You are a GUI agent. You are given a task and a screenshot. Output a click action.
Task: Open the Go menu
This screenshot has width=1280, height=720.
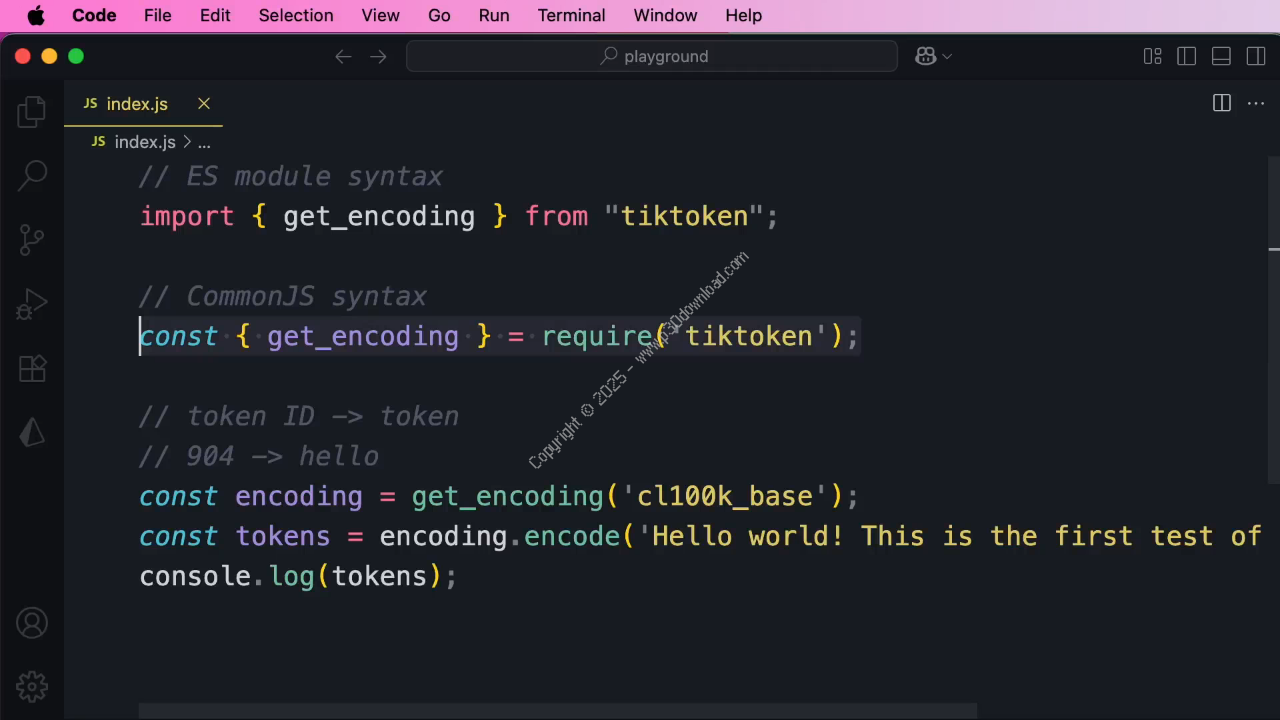(439, 15)
